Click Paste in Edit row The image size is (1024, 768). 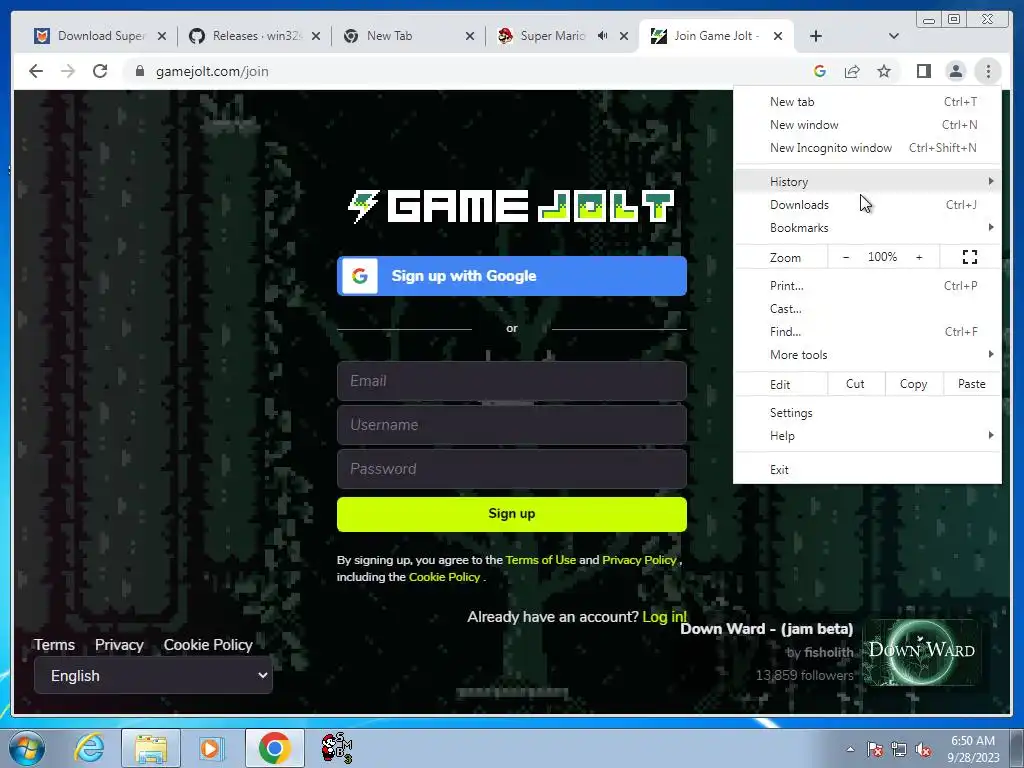972,384
